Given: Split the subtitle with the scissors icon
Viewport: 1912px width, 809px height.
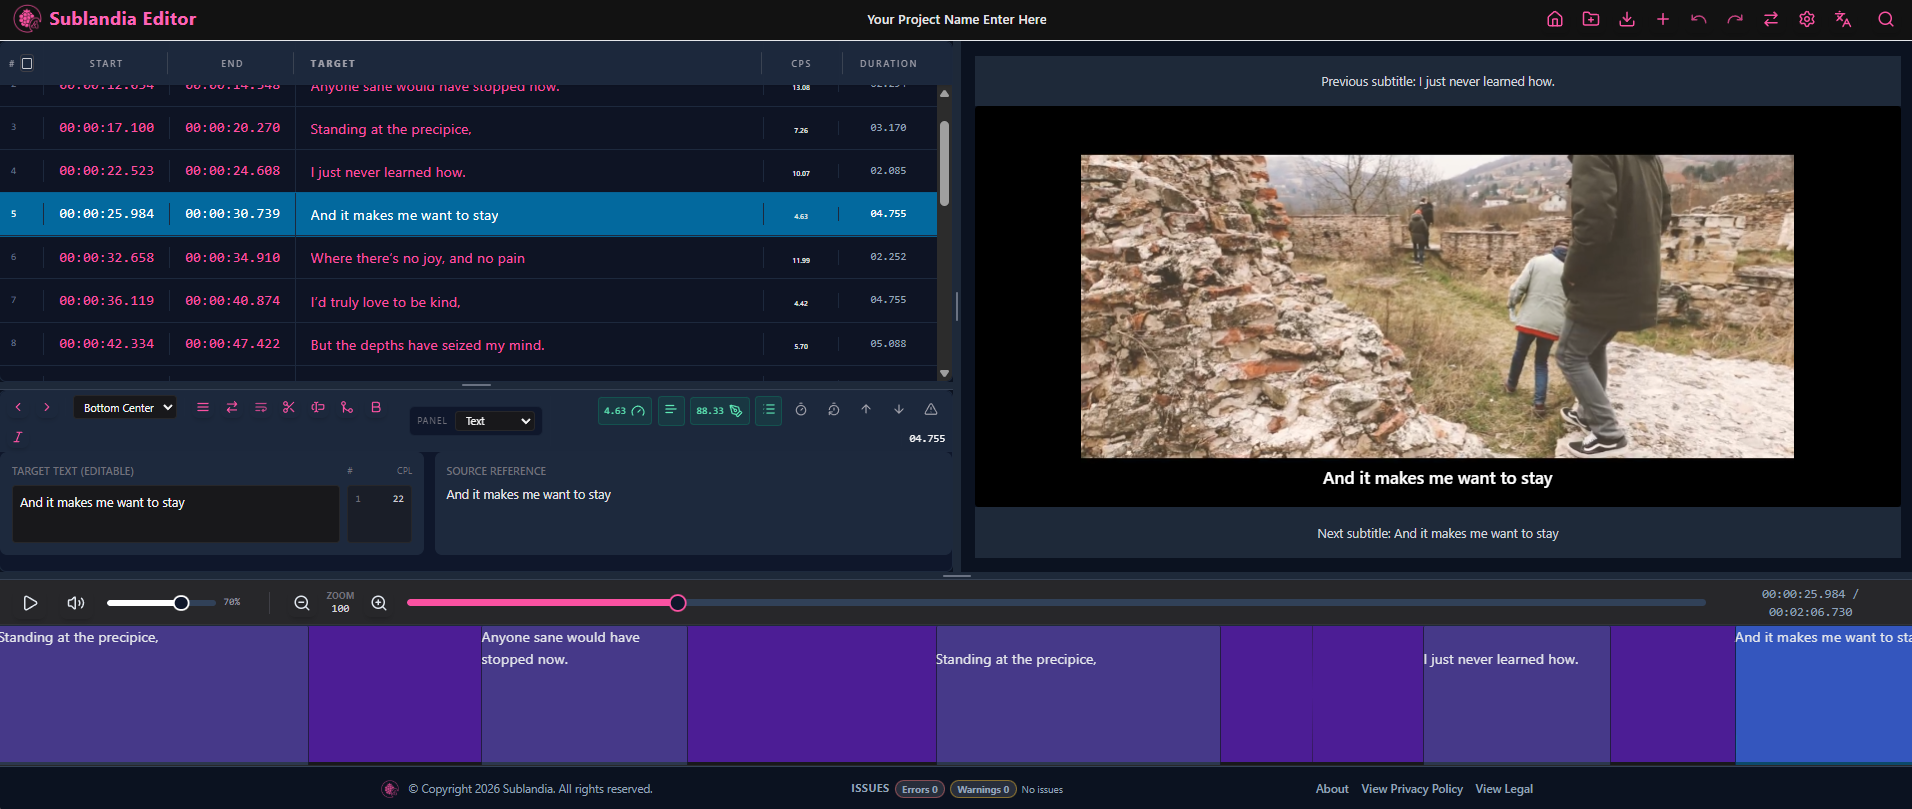Looking at the screenshot, I should click(289, 407).
